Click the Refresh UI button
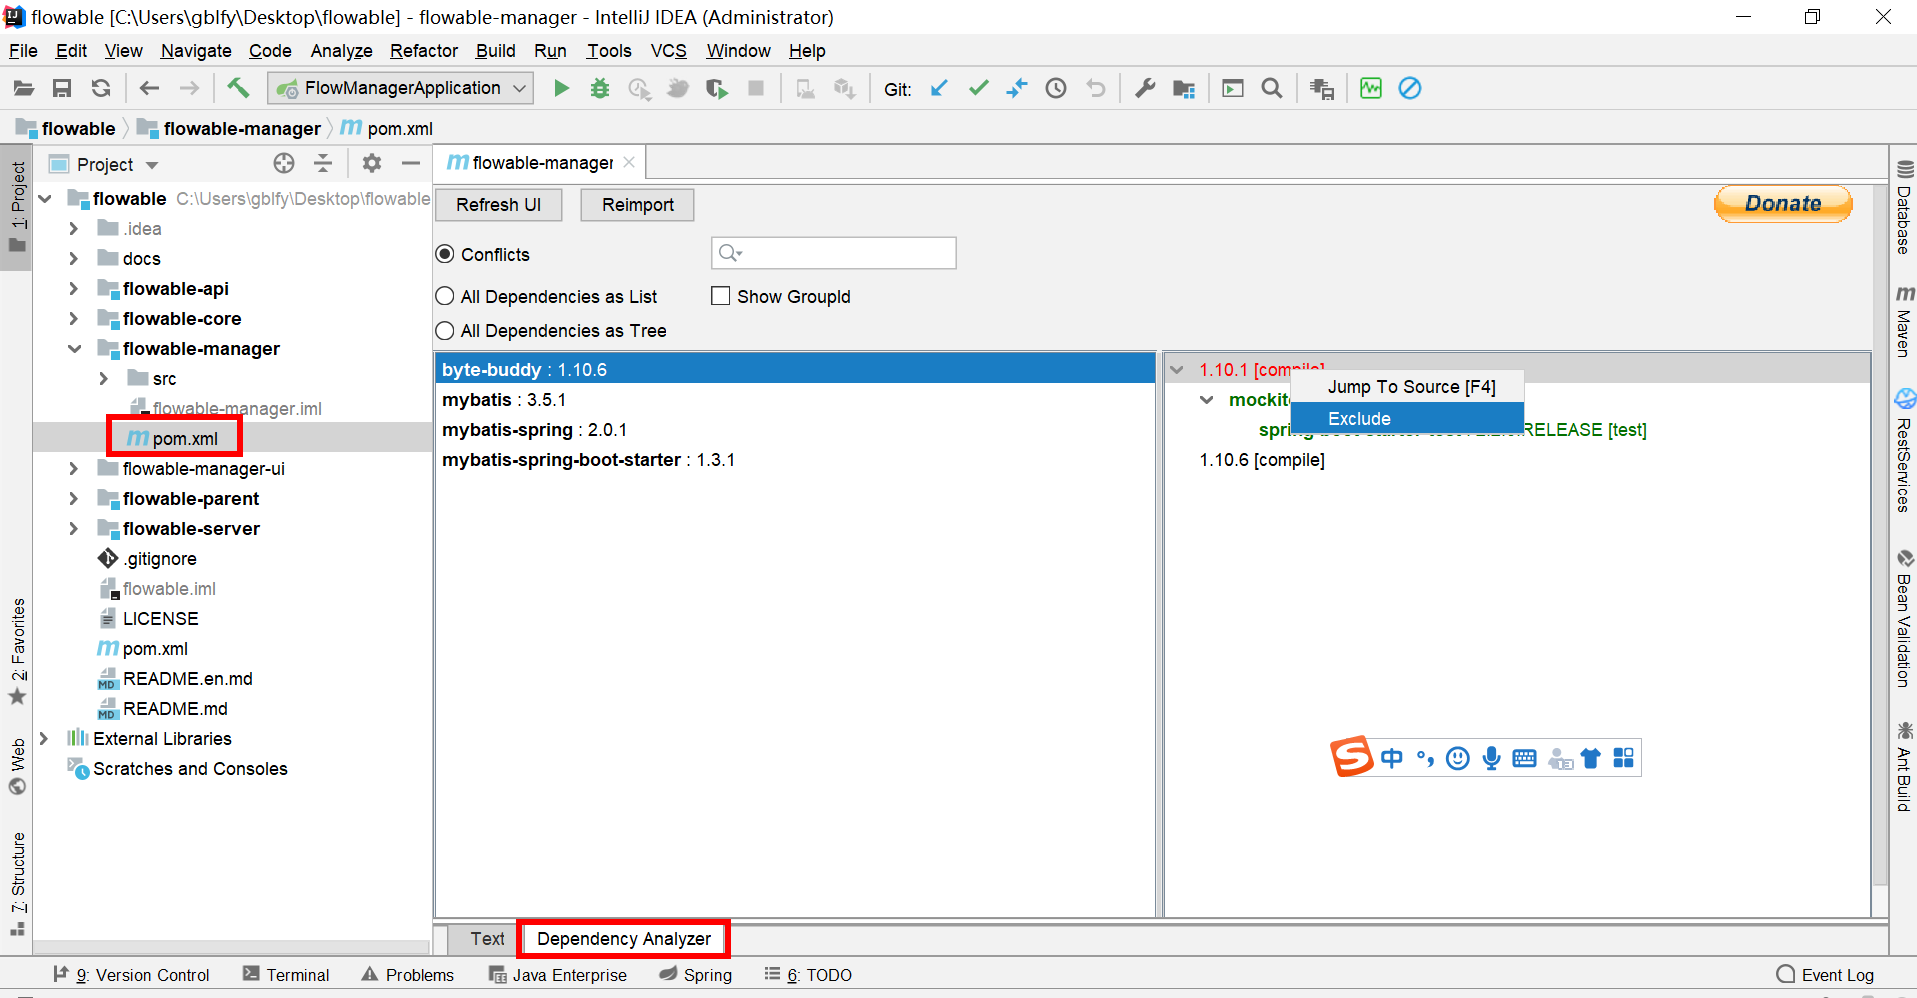 click(x=498, y=205)
